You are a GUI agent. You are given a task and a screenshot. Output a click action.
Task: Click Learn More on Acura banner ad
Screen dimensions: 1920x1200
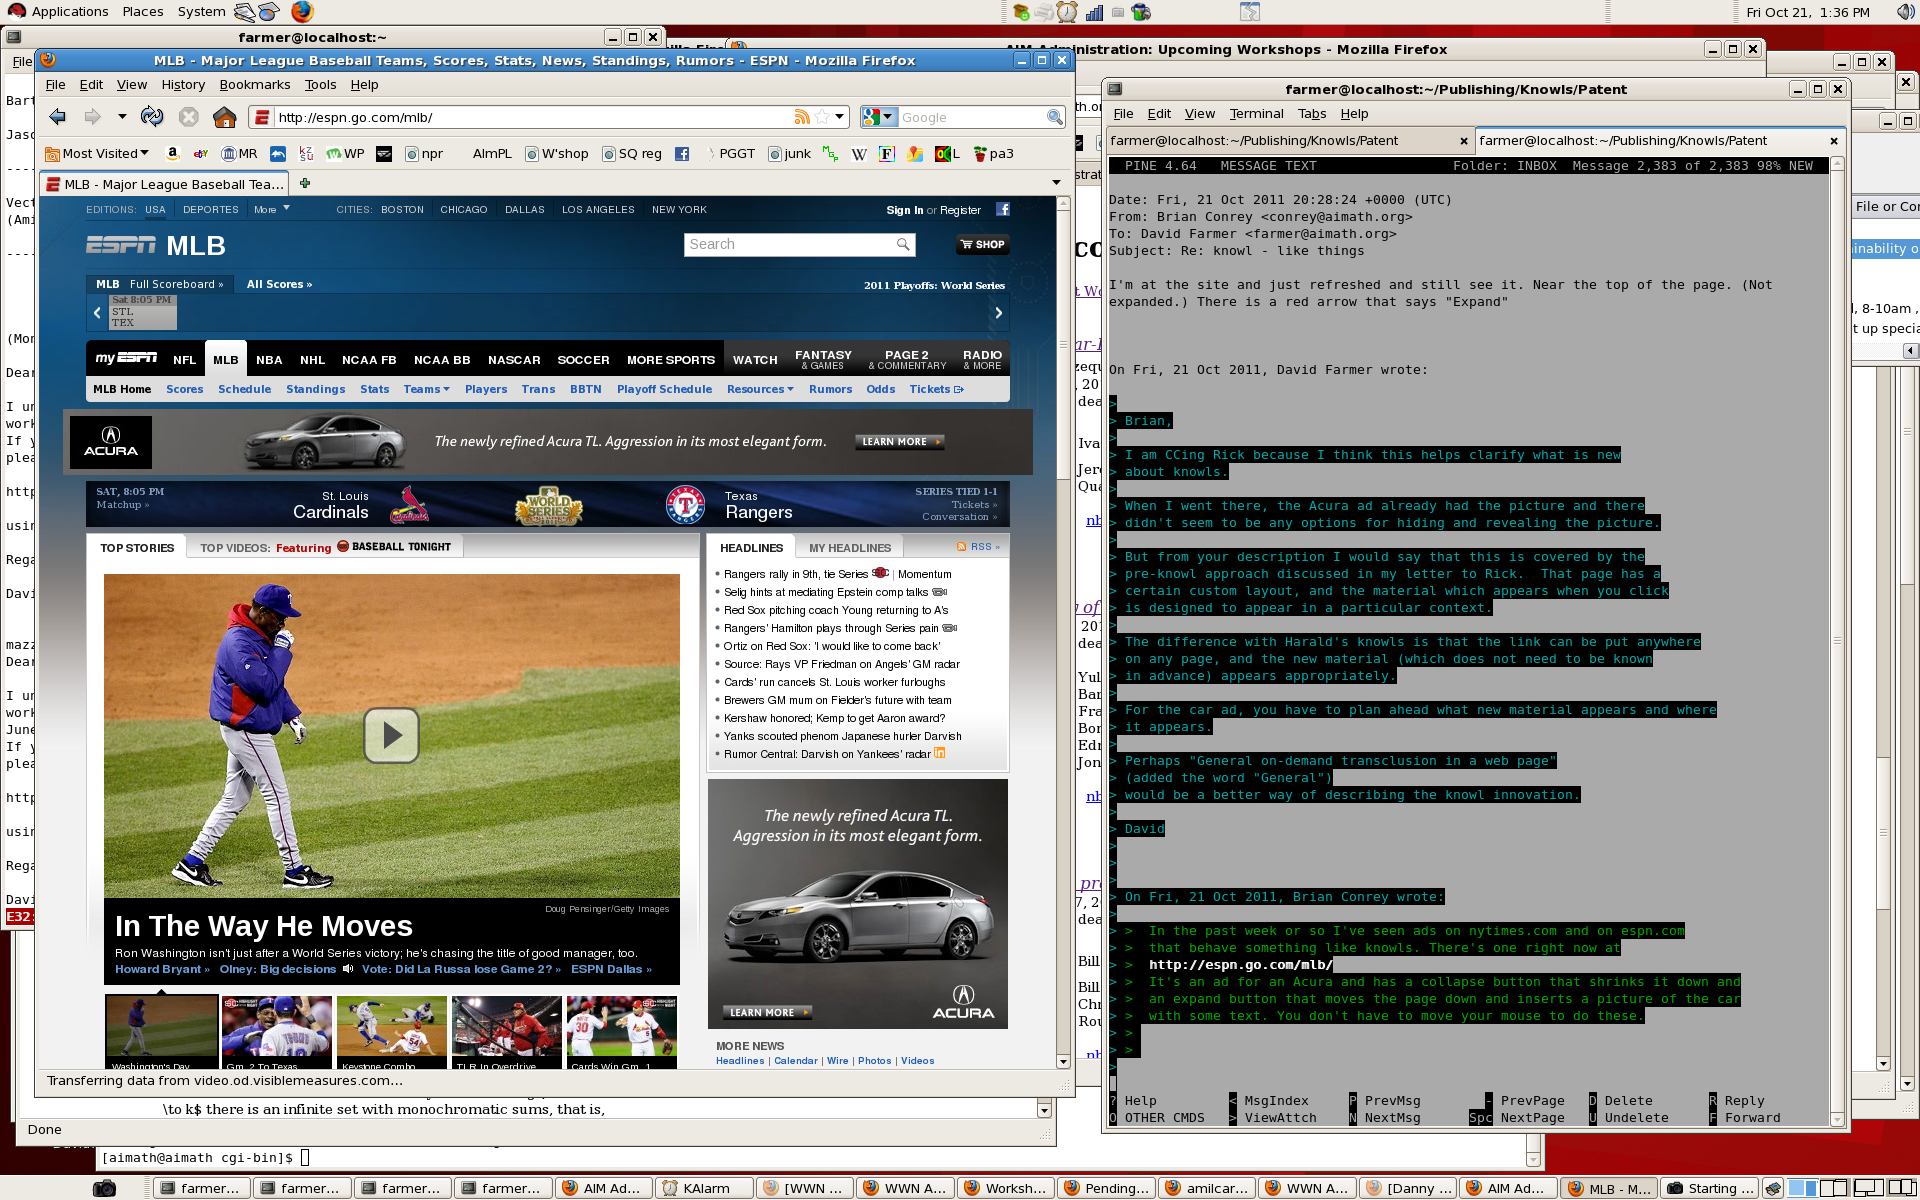point(899,441)
